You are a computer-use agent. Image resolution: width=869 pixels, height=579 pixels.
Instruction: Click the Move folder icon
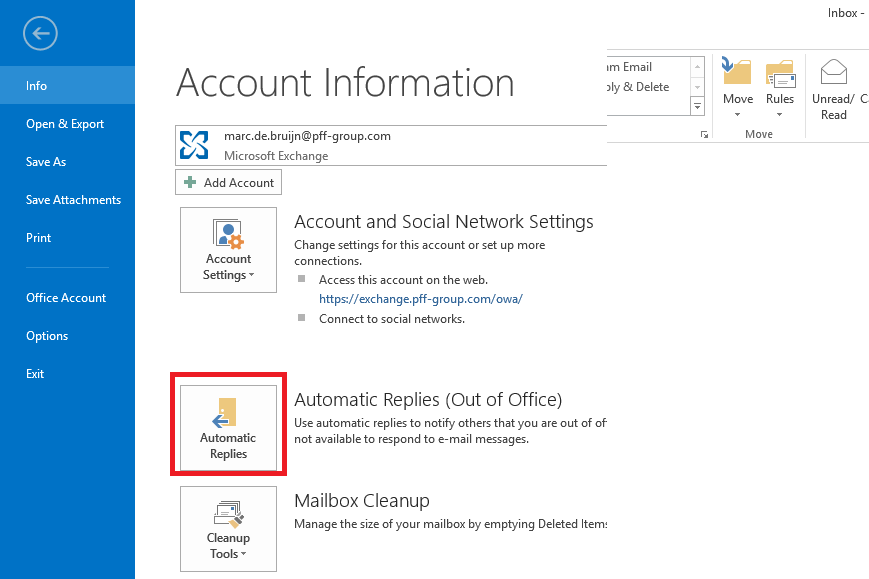point(737,76)
